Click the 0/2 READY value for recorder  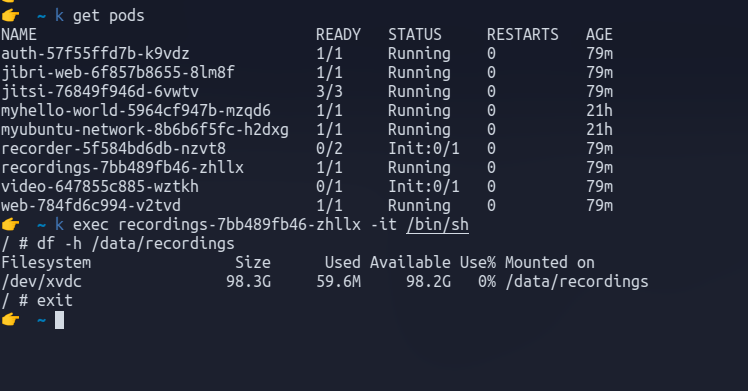(x=329, y=148)
